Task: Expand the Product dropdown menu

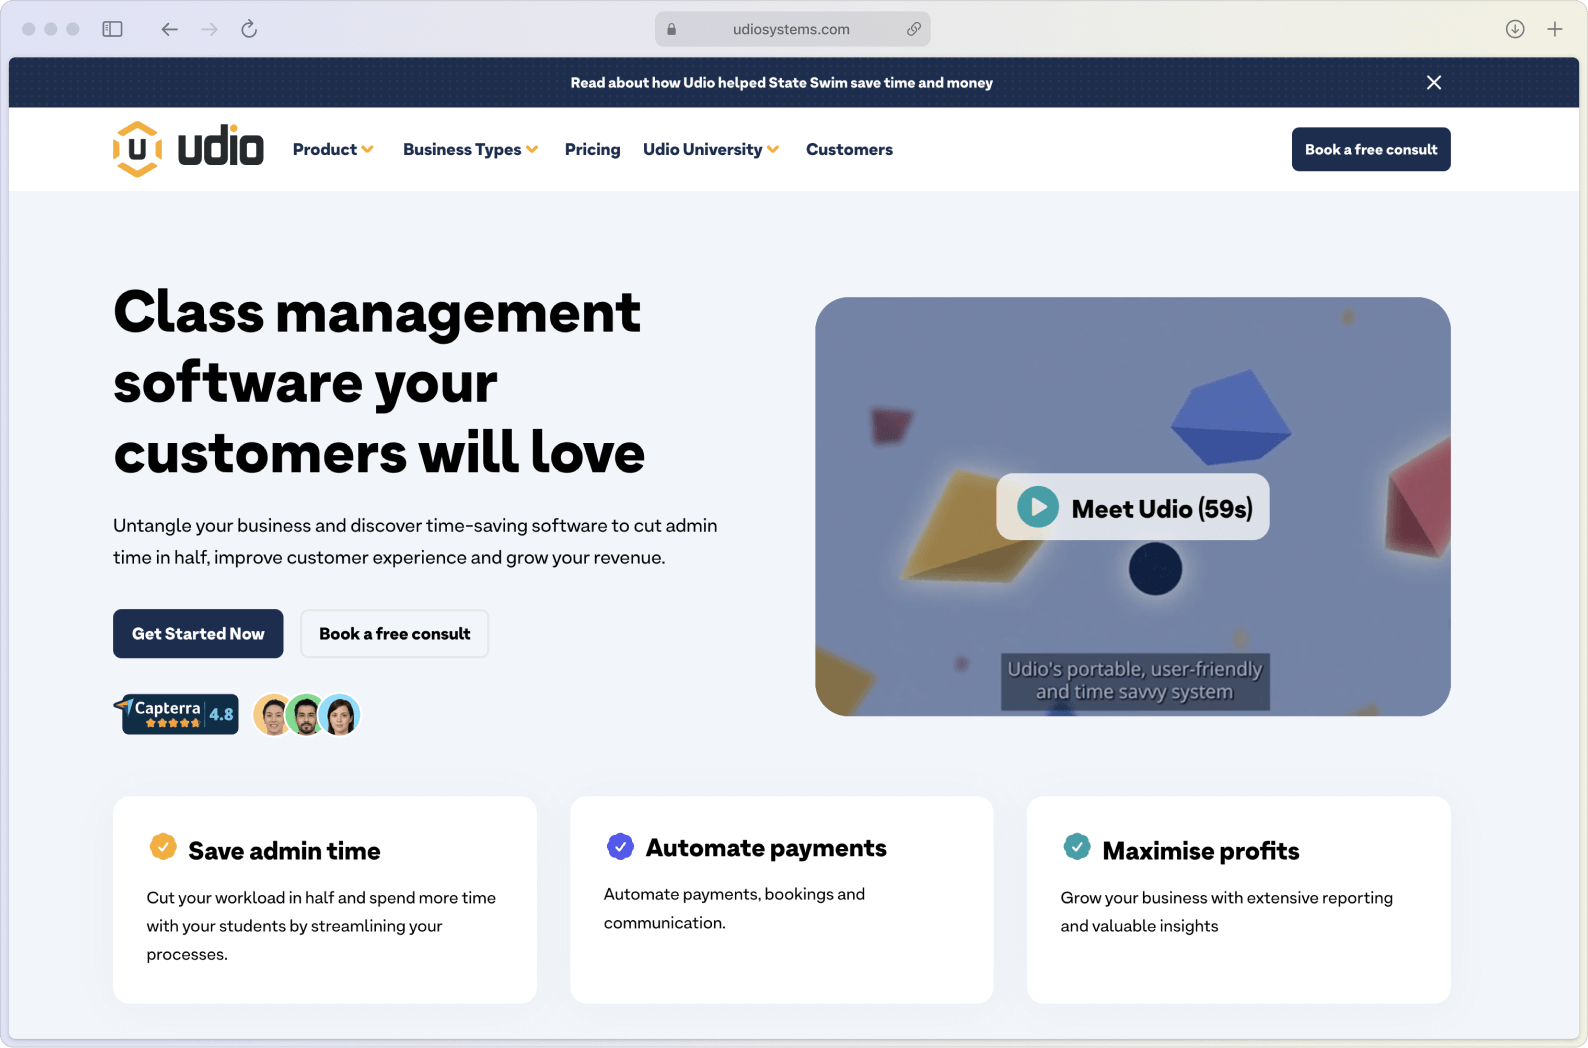Action: 333,149
